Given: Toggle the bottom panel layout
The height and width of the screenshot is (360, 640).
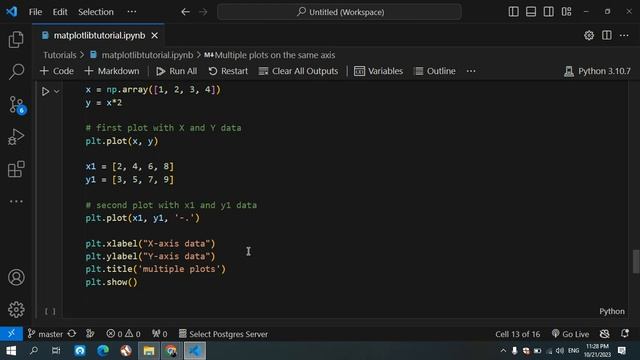Looking at the screenshot, I should 531,12.
